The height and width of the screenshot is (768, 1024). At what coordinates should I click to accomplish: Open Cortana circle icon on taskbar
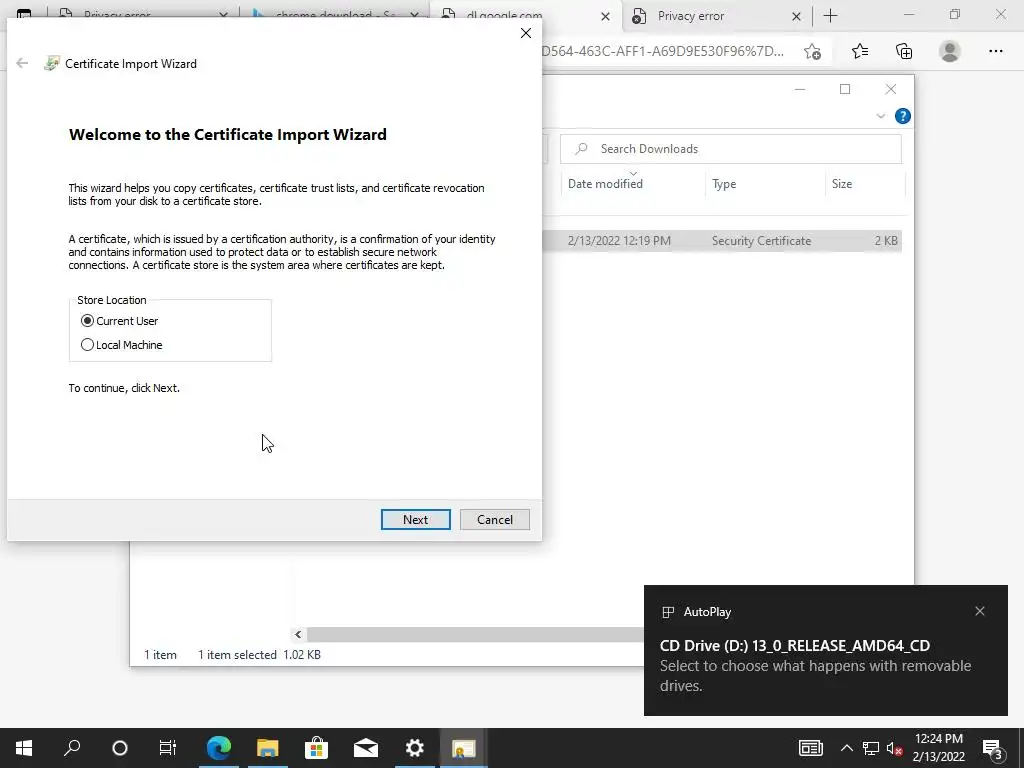pyautogui.click(x=120, y=748)
